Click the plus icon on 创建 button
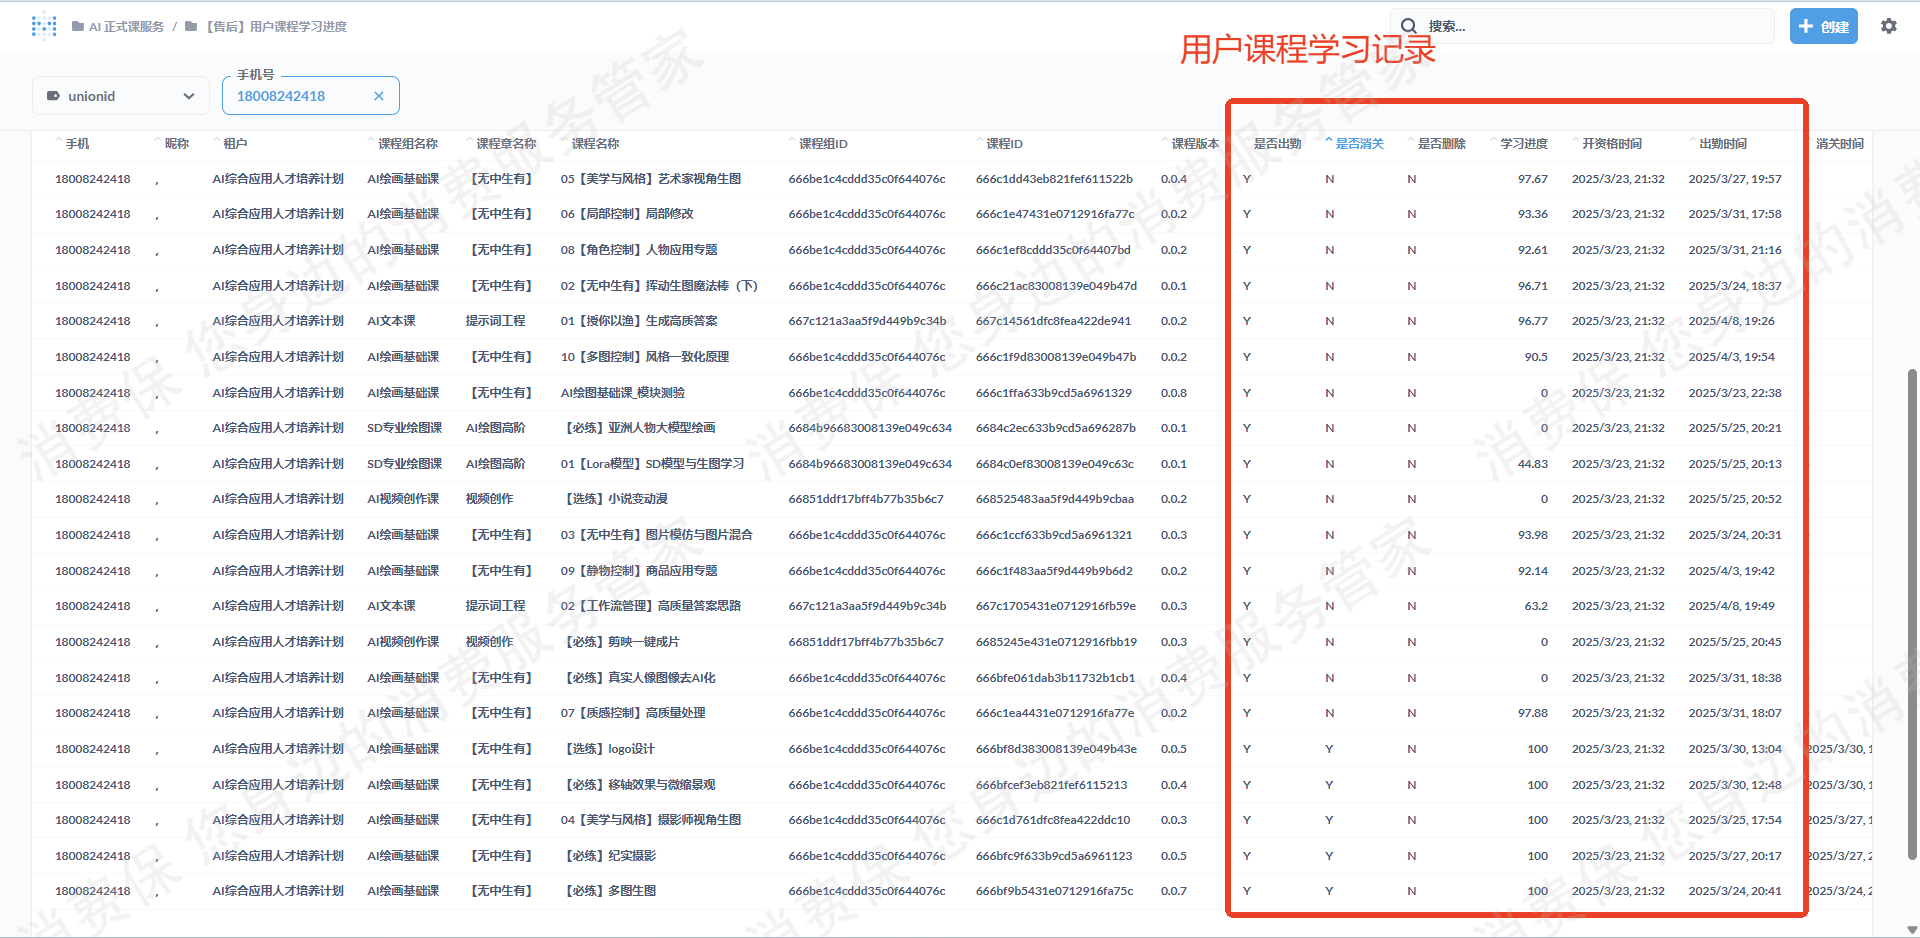Screen dimensions: 1920x938 point(1806,26)
